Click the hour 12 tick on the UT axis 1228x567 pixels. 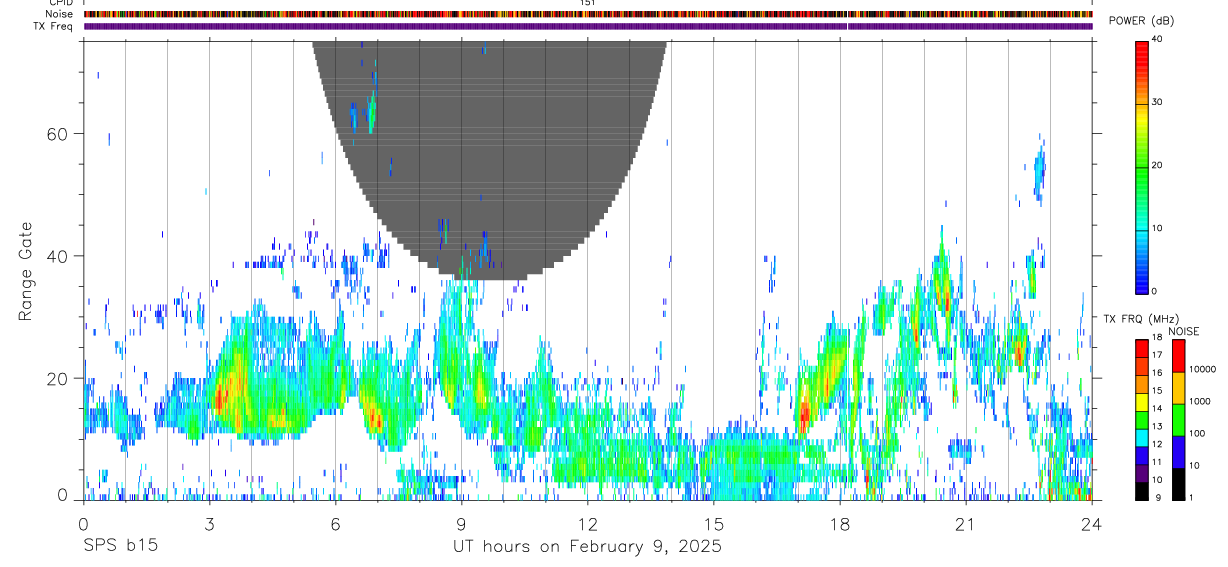[587, 523]
